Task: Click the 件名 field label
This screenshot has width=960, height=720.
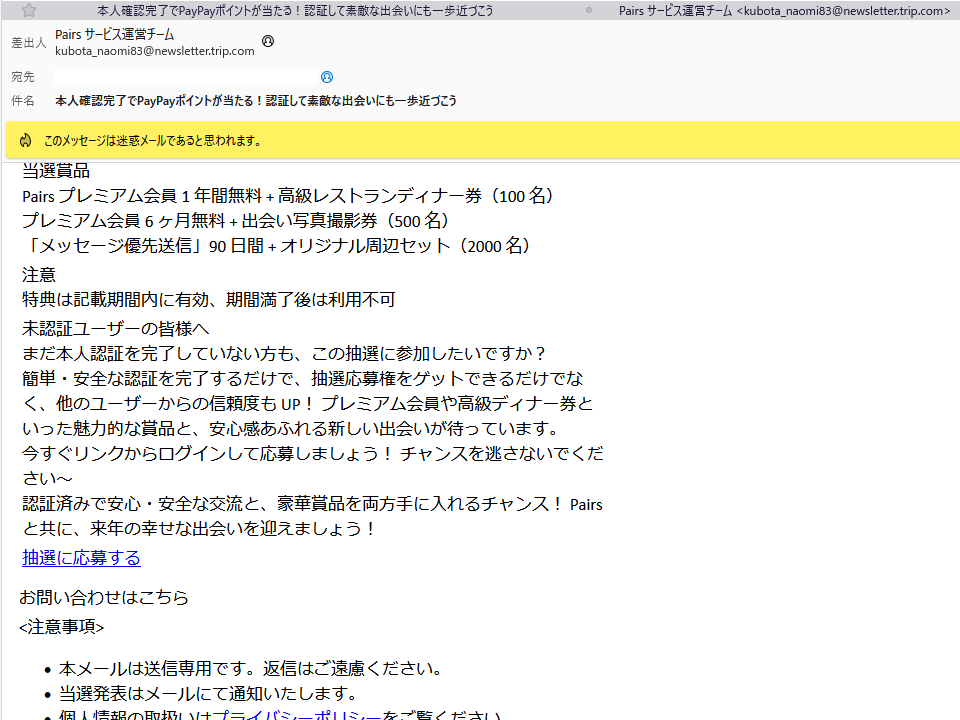Action: [22, 101]
